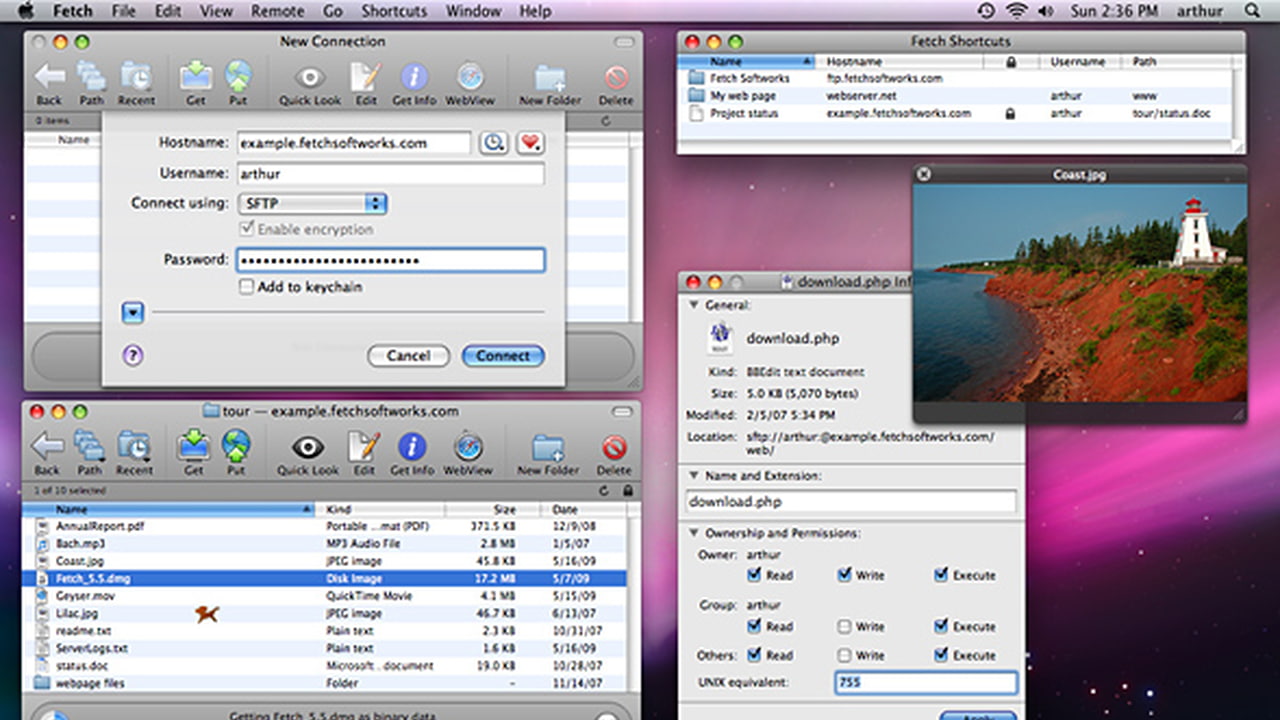Expand more connection options disclosure button
The width and height of the screenshot is (1280, 720).
click(x=133, y=313)
